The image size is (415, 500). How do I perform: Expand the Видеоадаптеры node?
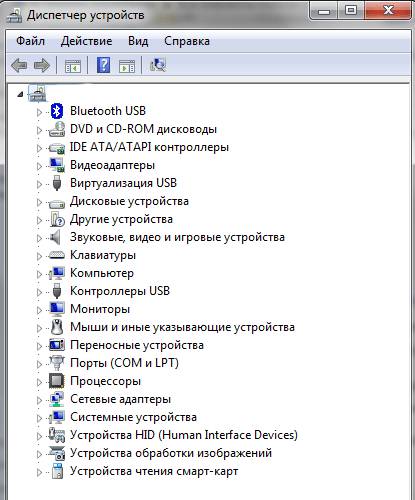39,166
